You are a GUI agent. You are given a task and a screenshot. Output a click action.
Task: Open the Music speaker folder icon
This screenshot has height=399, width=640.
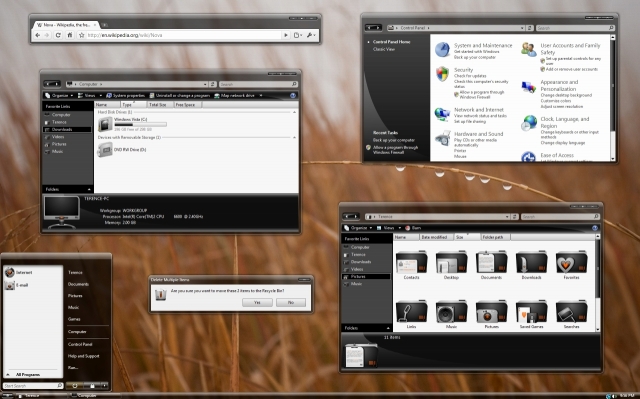coord(451,312)
